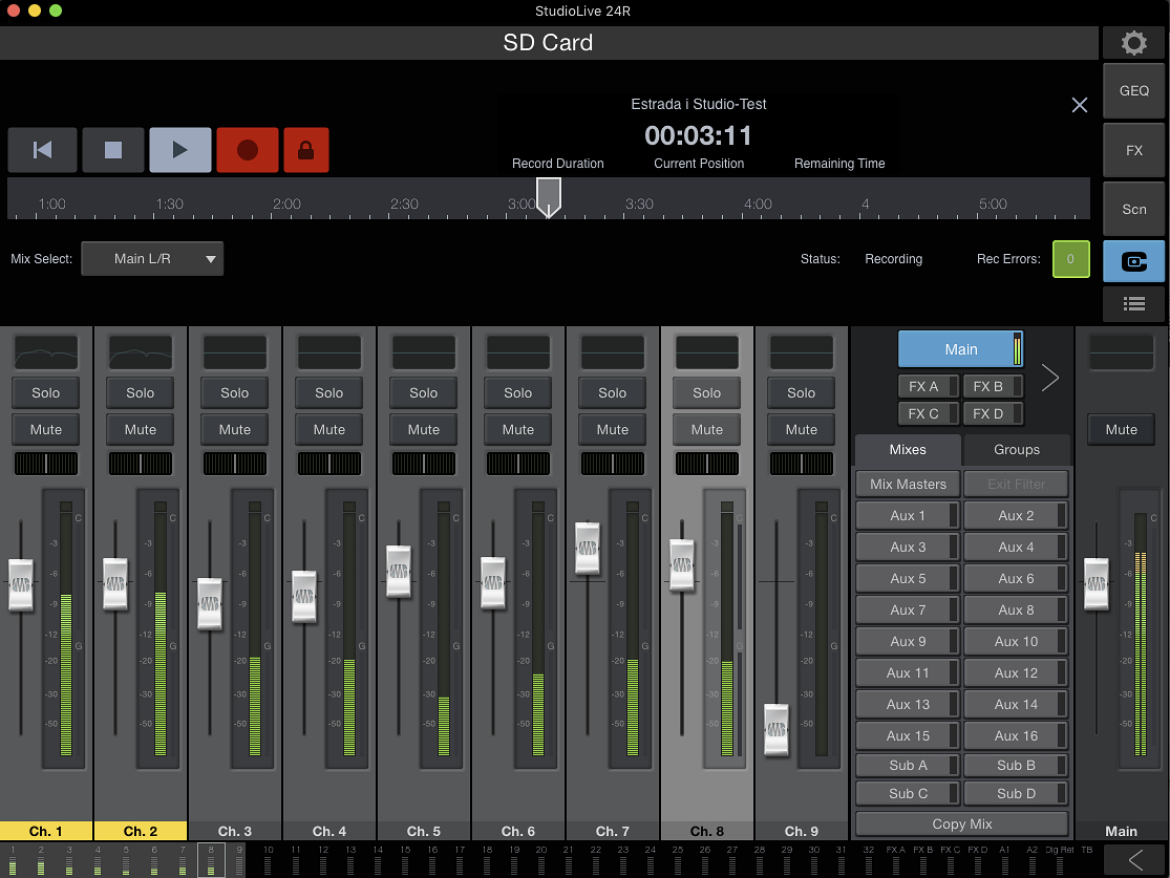Select the Aux 13 mix

[x=907, y=704]
